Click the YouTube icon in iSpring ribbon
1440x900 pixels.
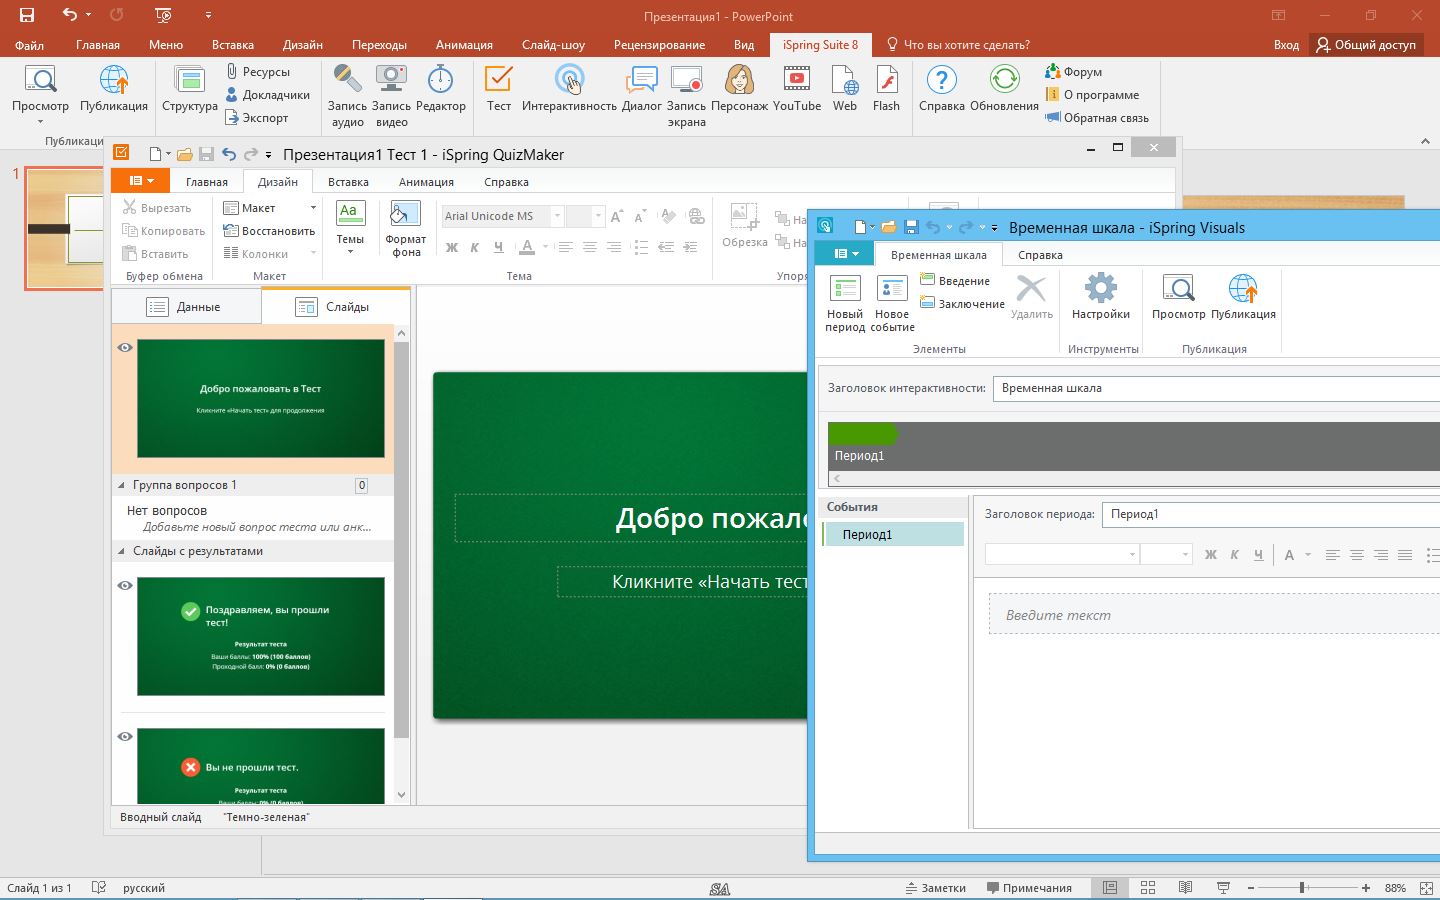[796, 88]
